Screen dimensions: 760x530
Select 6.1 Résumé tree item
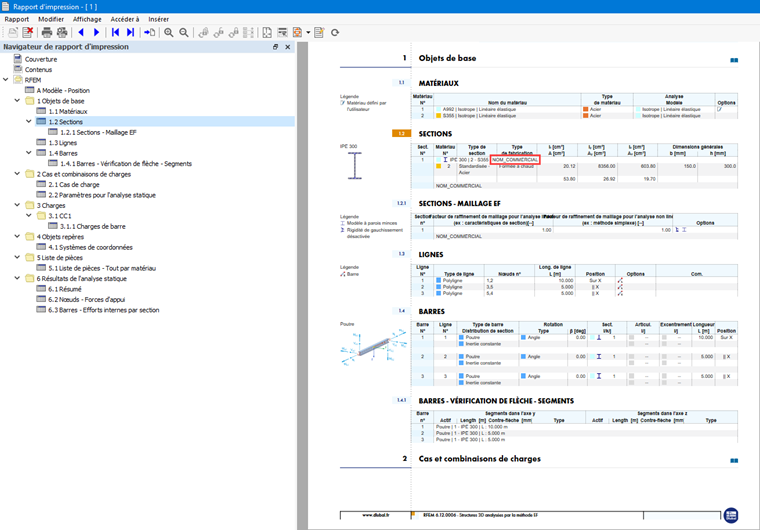click(65, 289)
